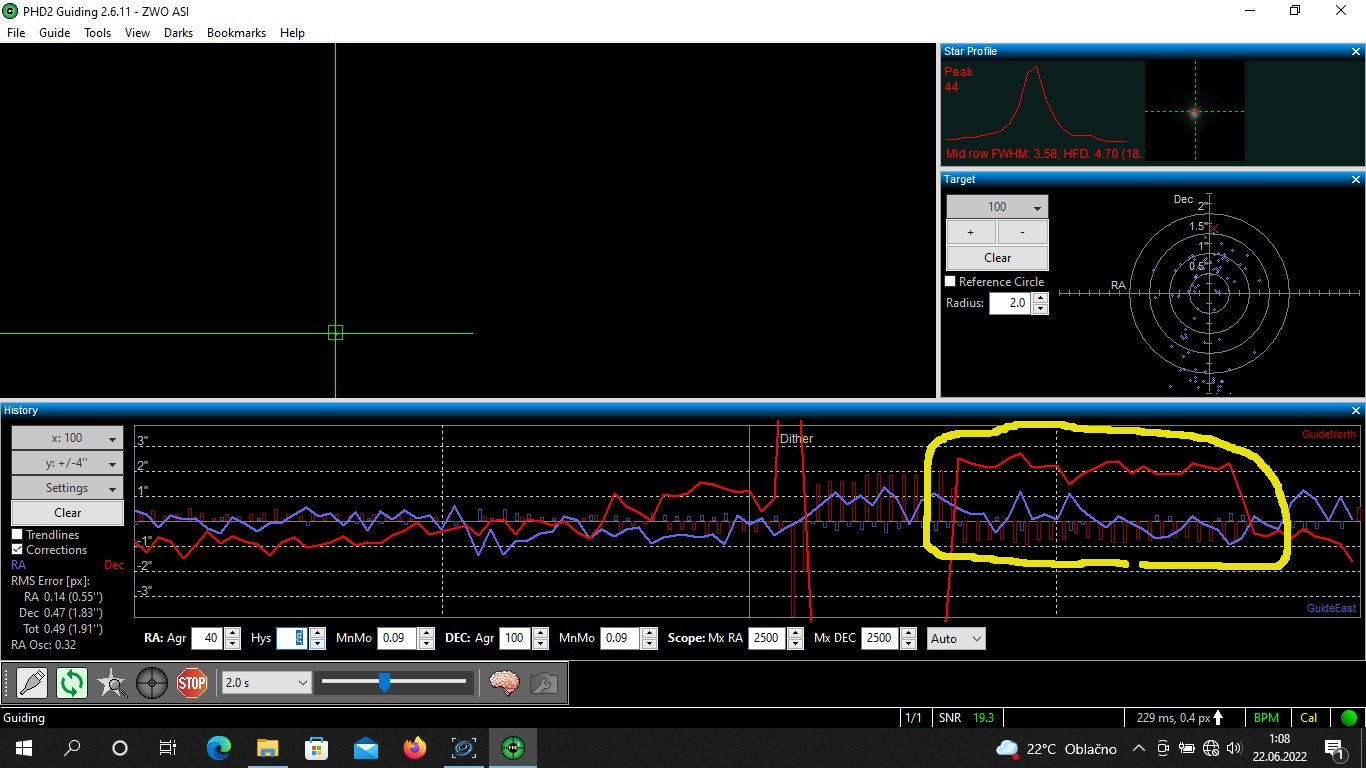1366x768 pixels.
Task: Click the camera settings wrench icon
Action: click(x=543, y=683)
